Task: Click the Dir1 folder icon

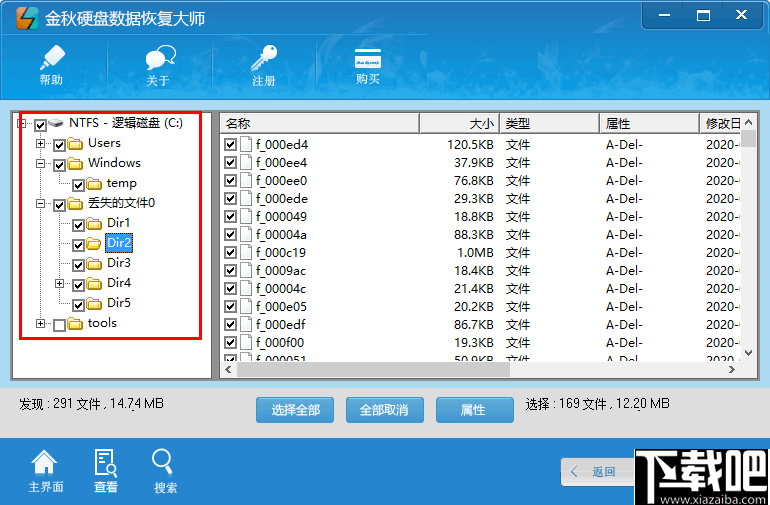Action: [x=94, y=224]
